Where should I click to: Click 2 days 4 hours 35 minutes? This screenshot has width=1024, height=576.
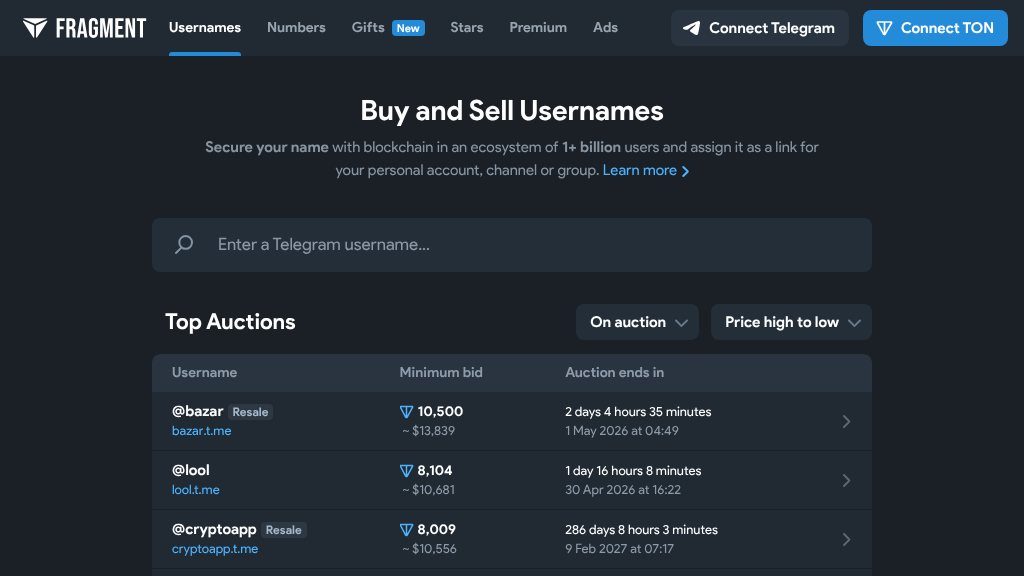(x=638, y=411)
